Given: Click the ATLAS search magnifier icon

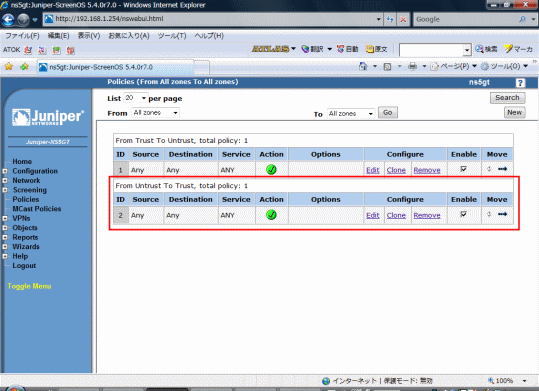Looking at the screenshot, I should 480,49.
